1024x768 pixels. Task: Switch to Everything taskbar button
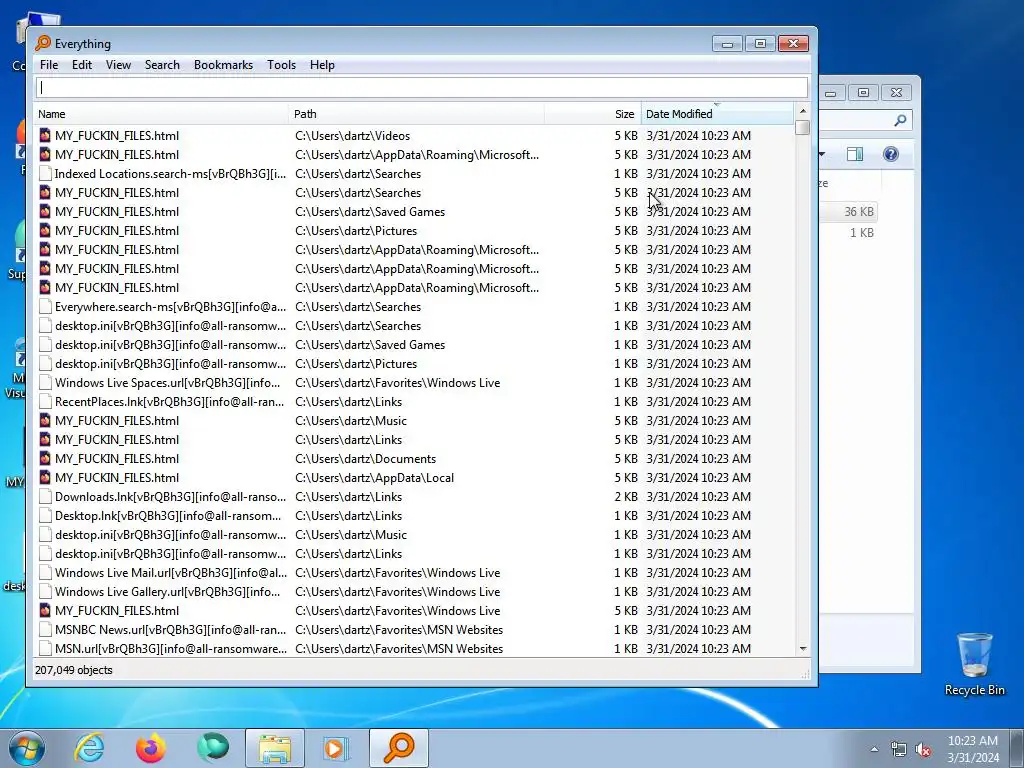coord(399,748)
